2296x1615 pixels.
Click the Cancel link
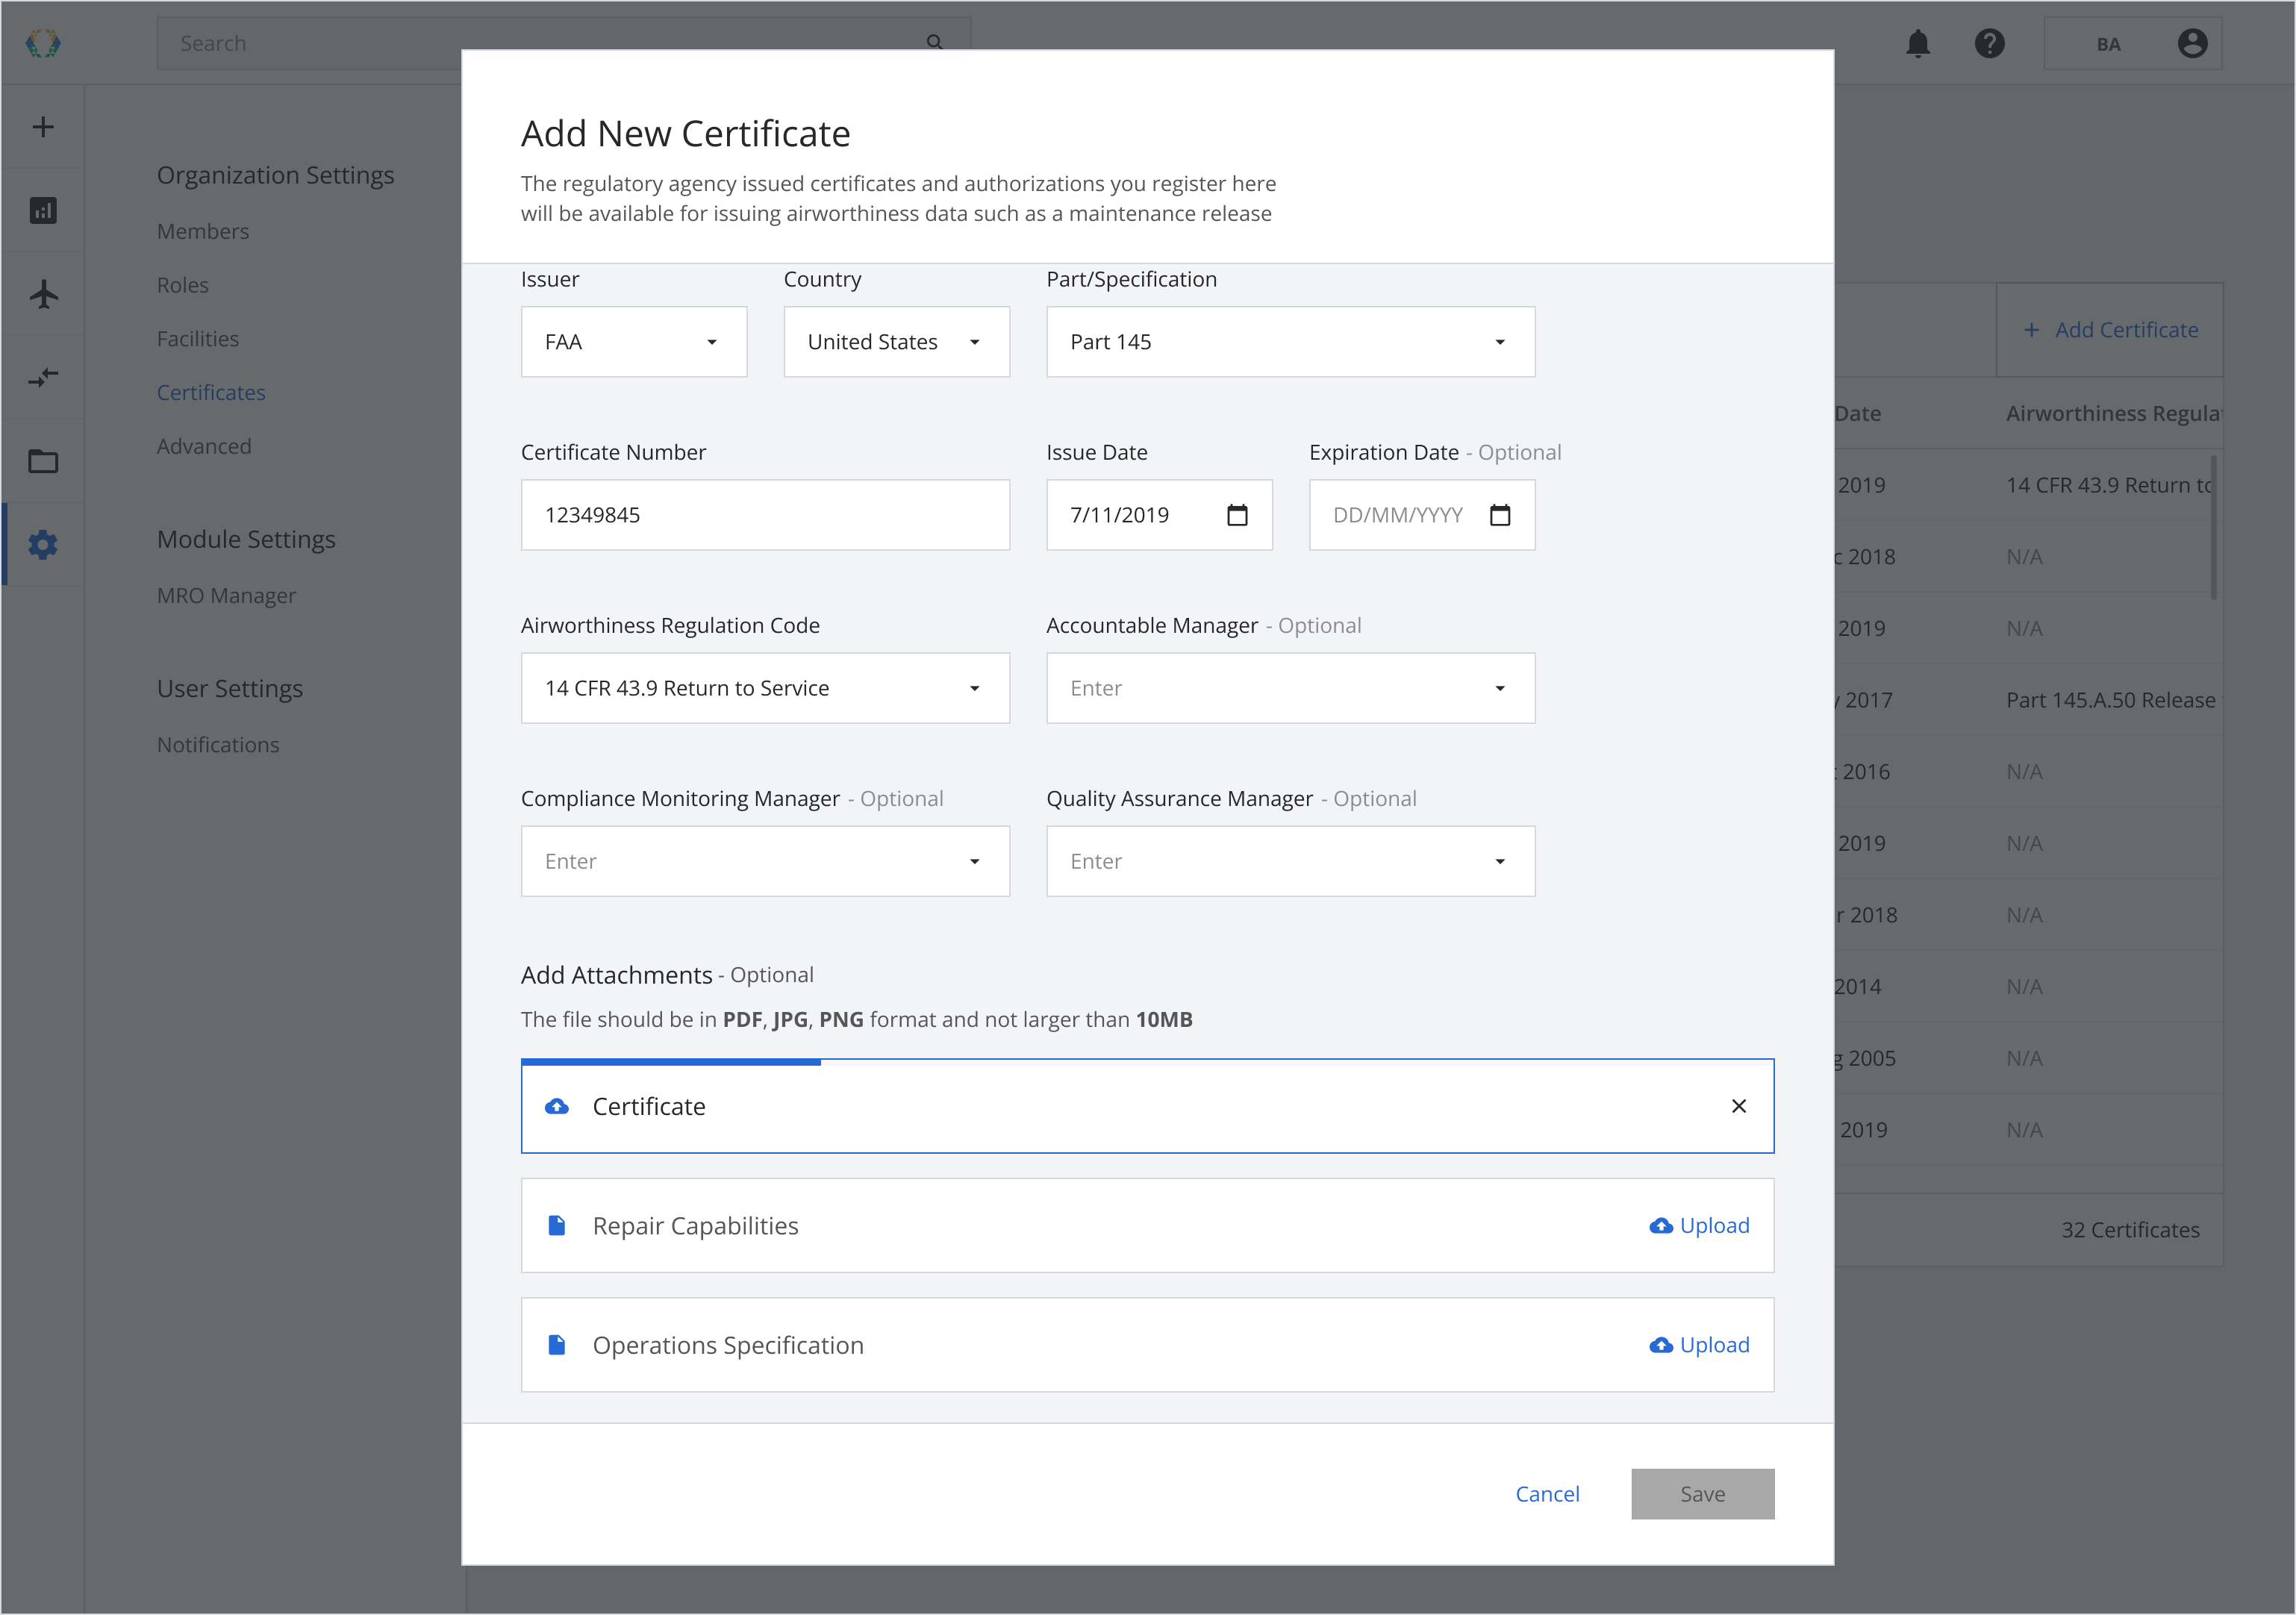tap(1547, 1494)
